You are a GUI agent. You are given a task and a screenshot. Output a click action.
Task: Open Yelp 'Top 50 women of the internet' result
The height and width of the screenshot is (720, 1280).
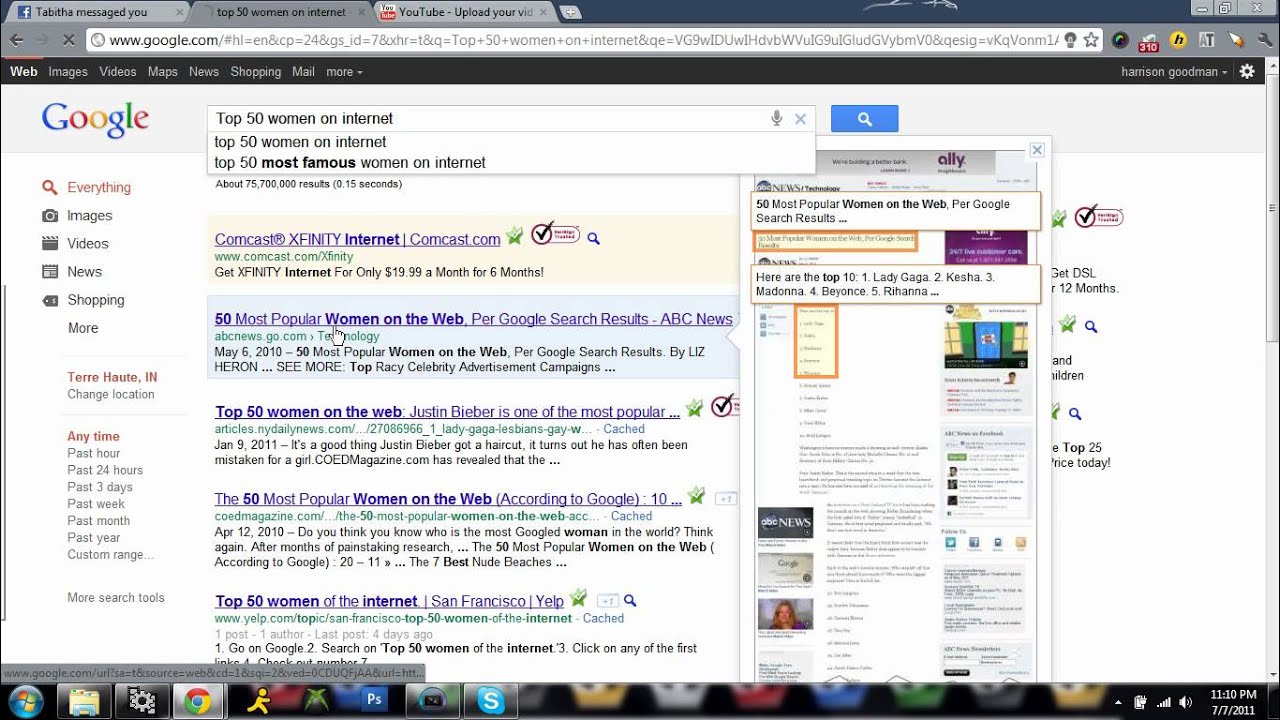389,601
